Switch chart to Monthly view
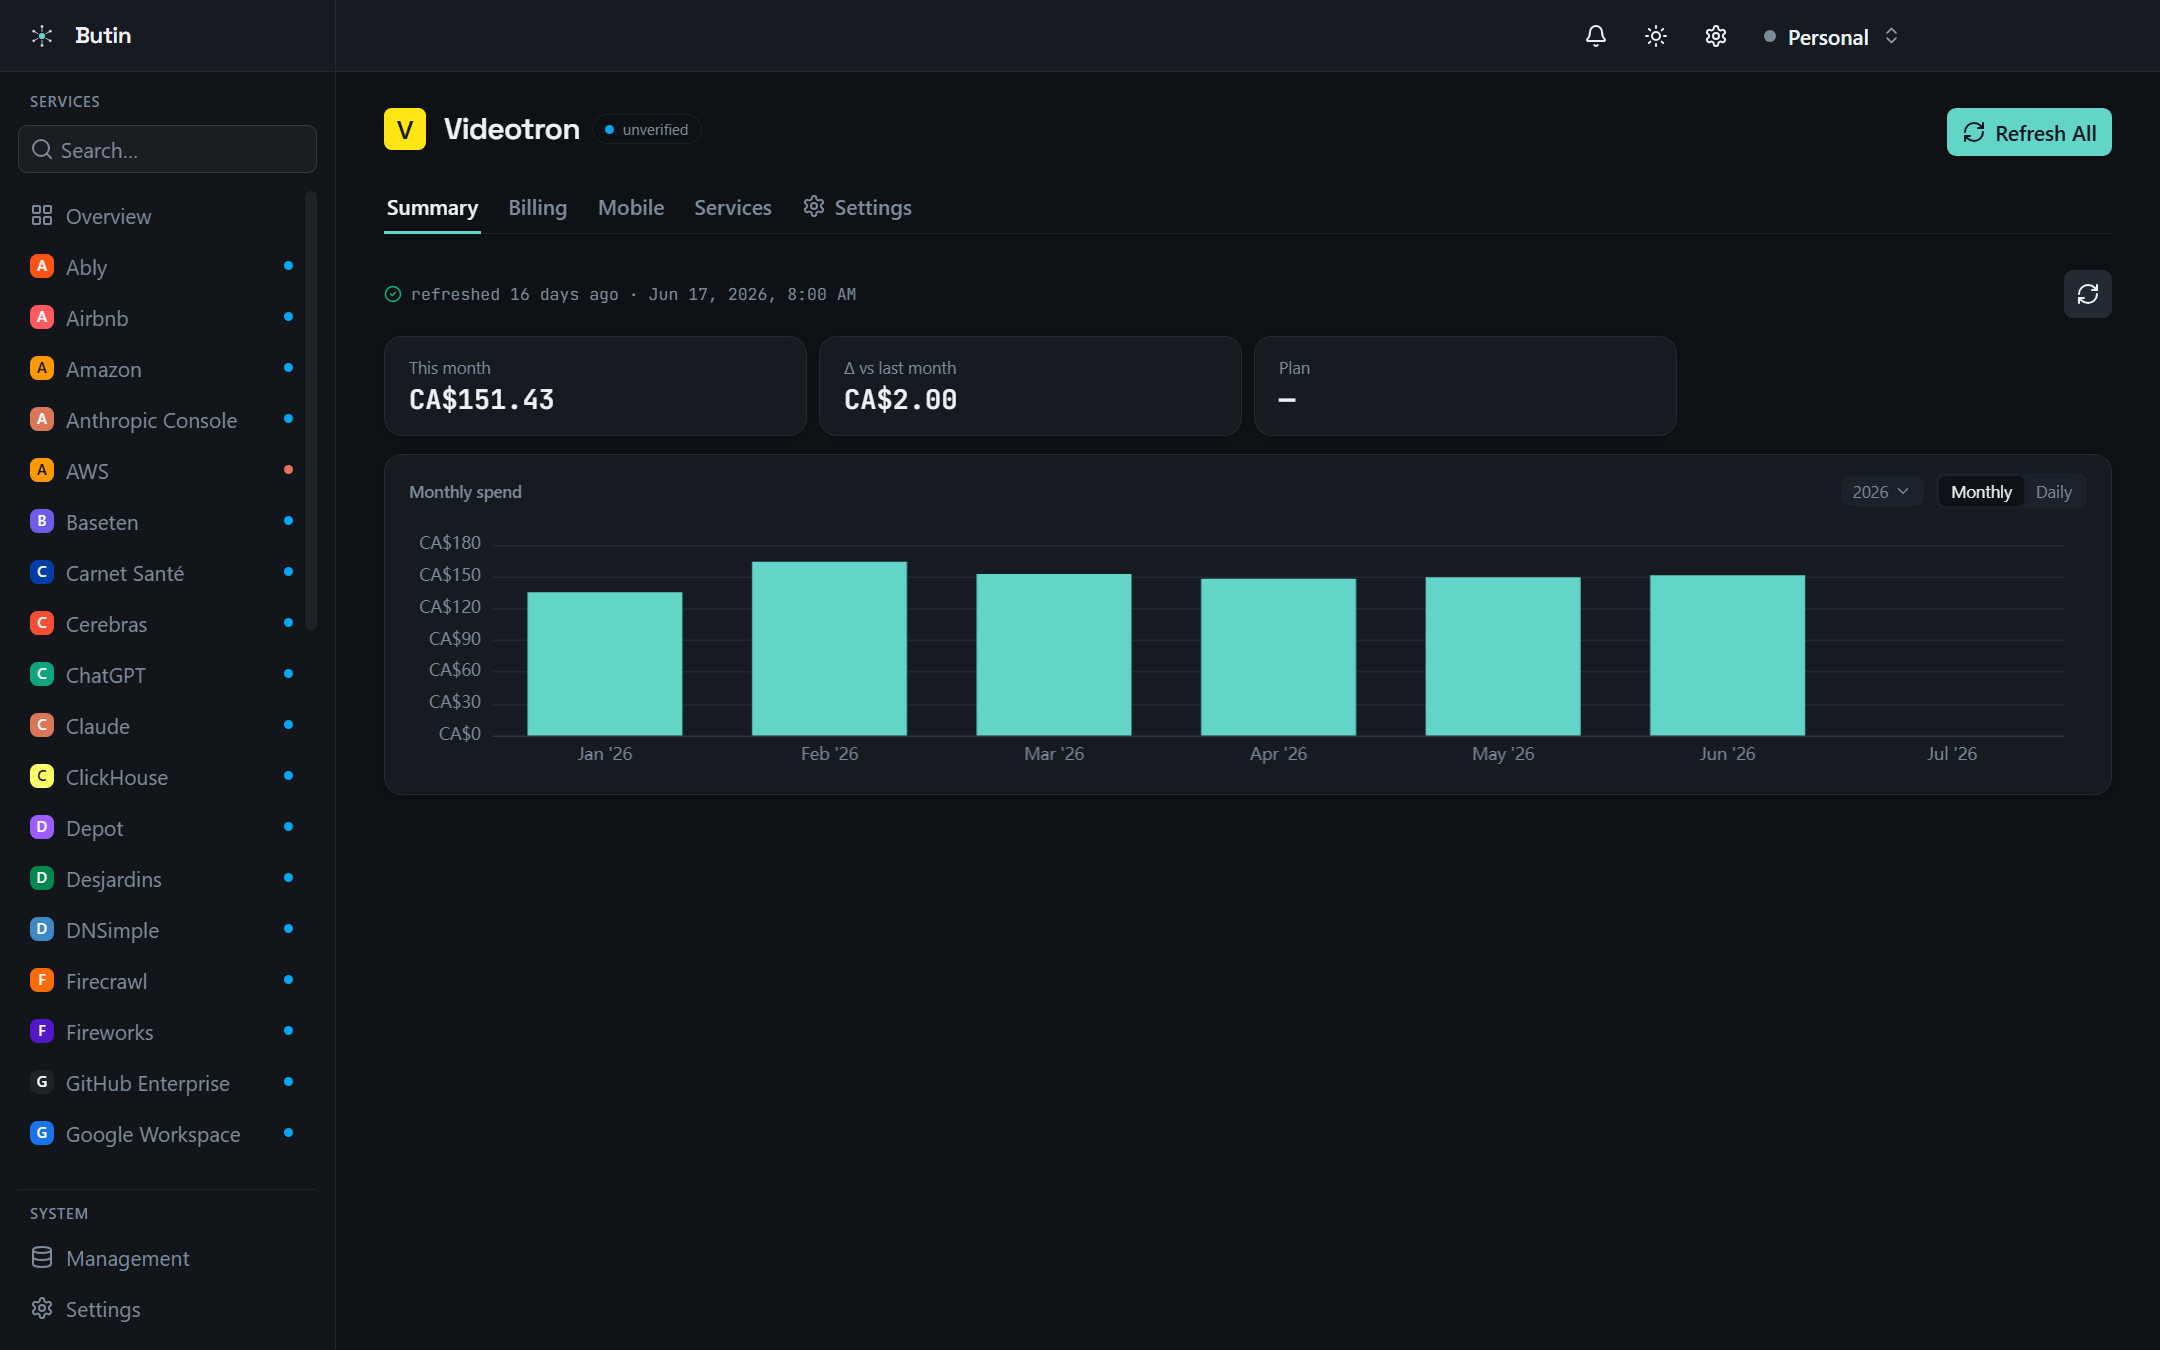The width and height of the screenshot is (2160, 1350). [1981, 492]
